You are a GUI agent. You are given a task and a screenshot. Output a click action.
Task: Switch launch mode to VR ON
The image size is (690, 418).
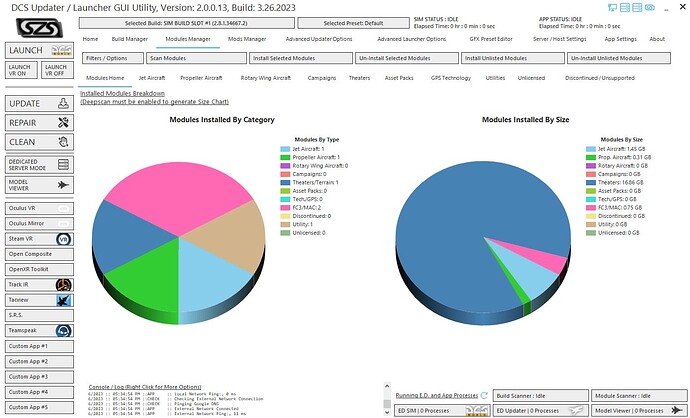pyautogui.click(x=21, y=70)
